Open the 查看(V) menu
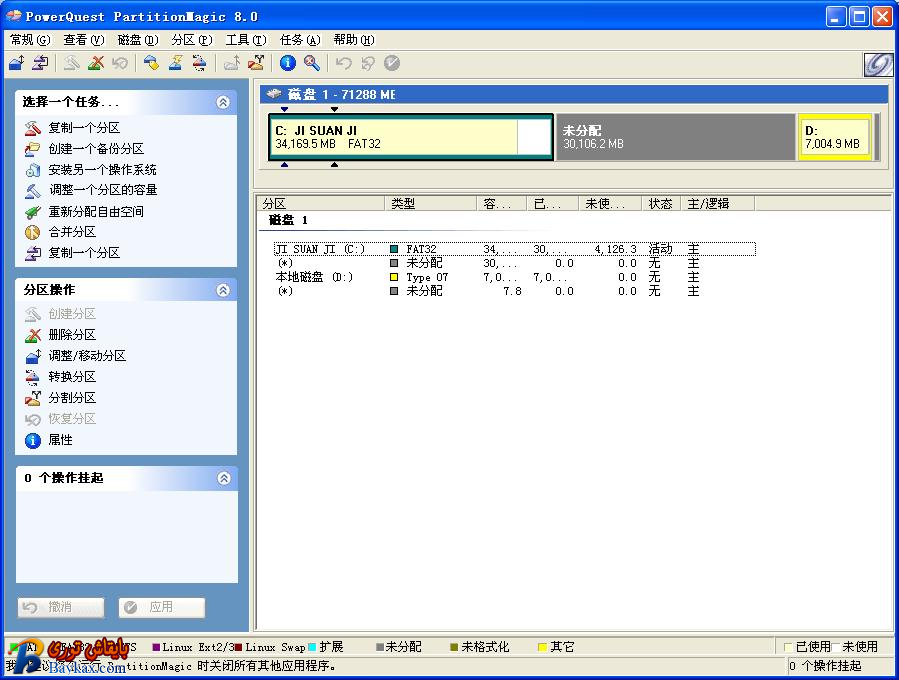This screenshot has width=899, height=680. click(84, 40)
